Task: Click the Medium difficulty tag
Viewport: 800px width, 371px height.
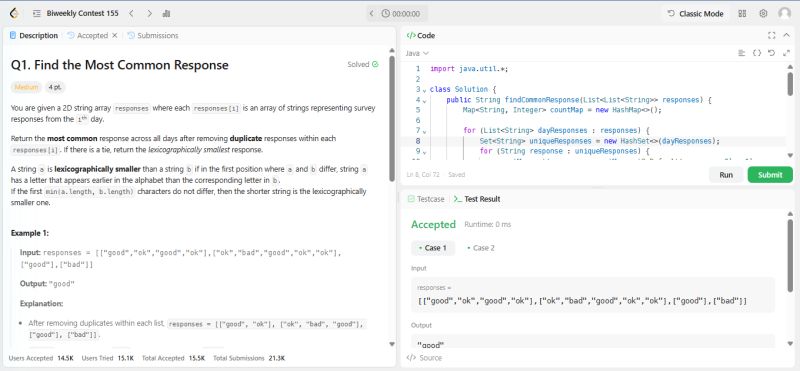Action: tap(27, 87)
